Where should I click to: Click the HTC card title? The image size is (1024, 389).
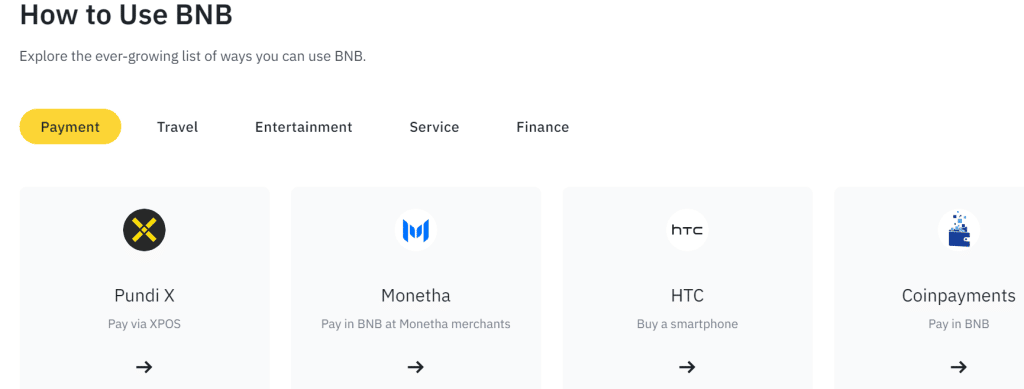[687, 296]
